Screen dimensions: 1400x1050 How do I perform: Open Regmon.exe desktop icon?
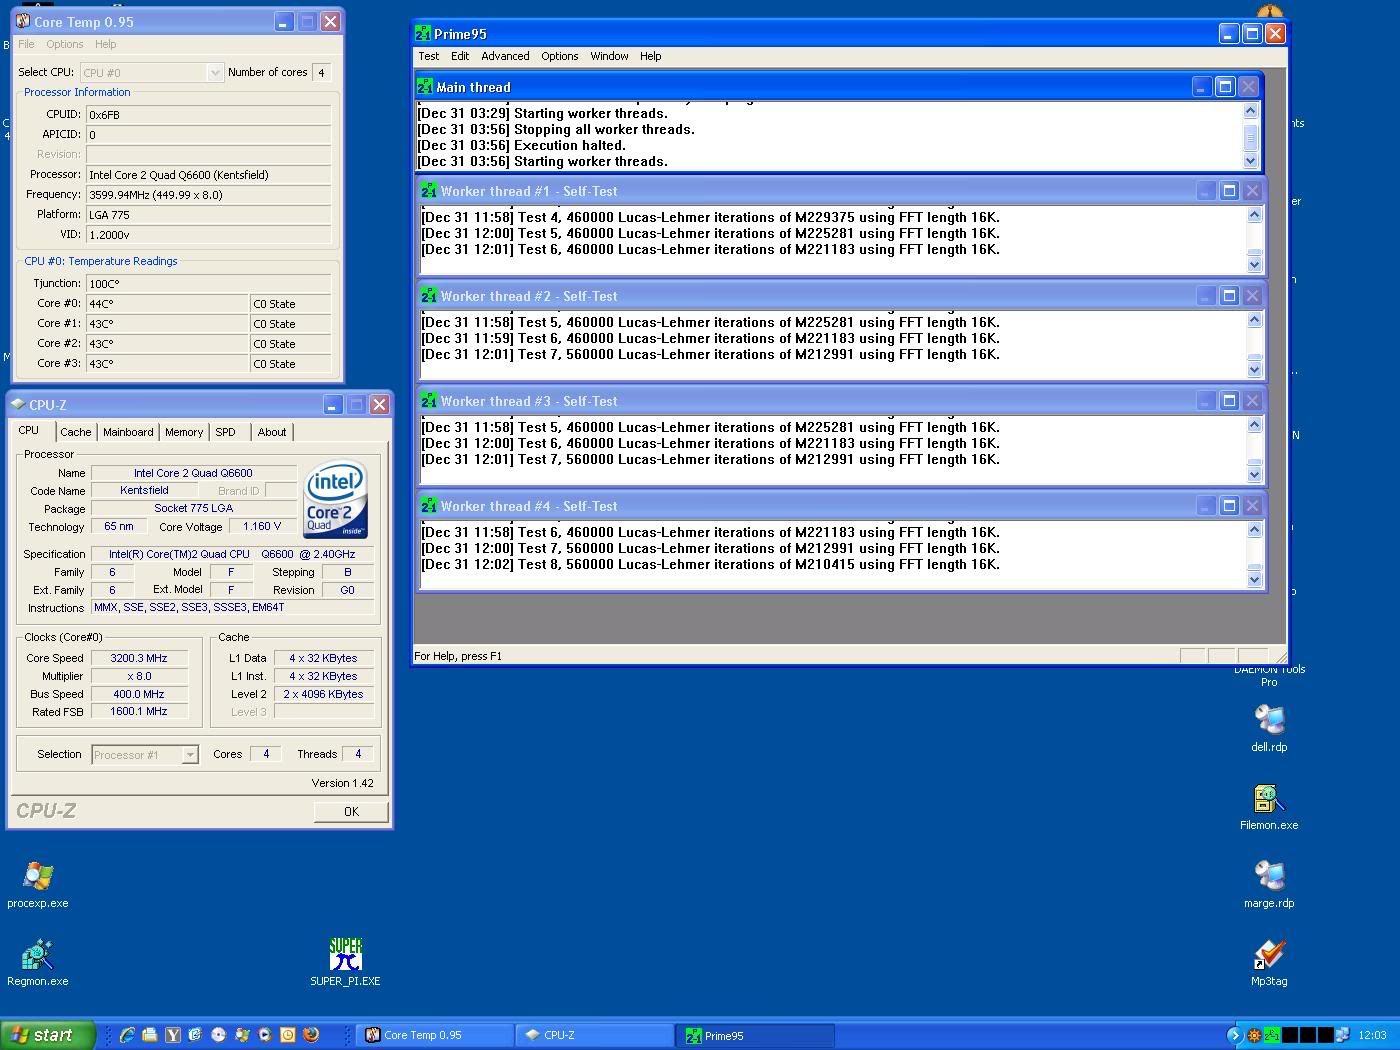(x=38, y=963)
